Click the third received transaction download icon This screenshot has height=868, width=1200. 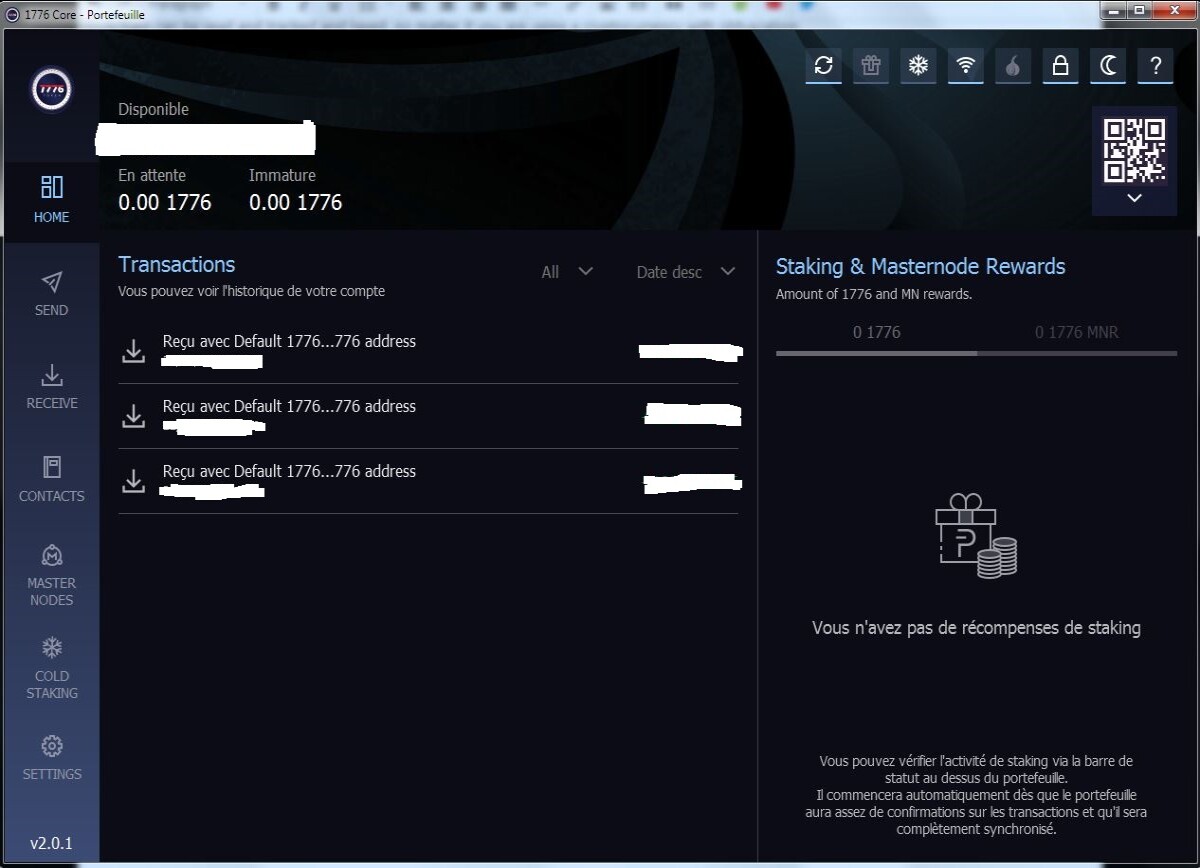tap(133, 481)
